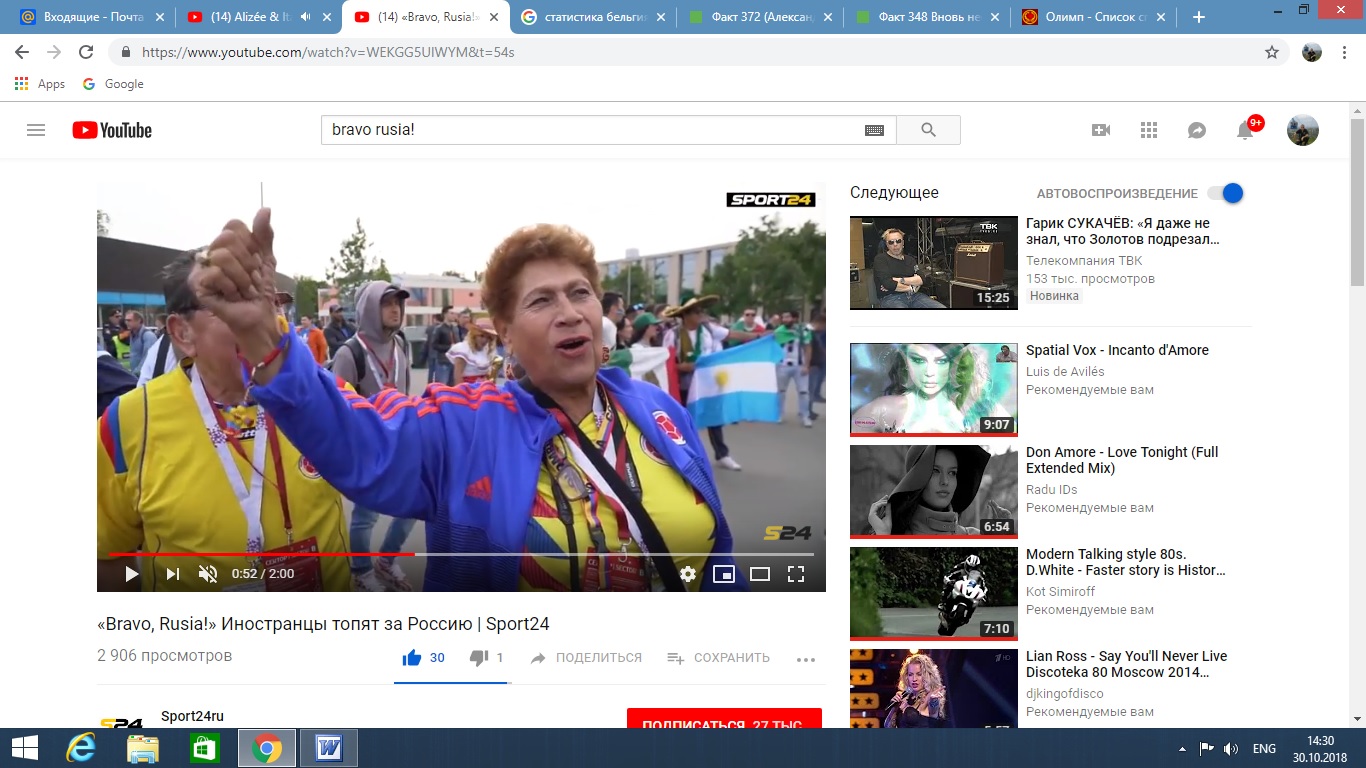Image resolution: width=1366 pixels, height=768 pixels.
Task: Toggle the autoplay switch
Action: [x=1225, y=193]
